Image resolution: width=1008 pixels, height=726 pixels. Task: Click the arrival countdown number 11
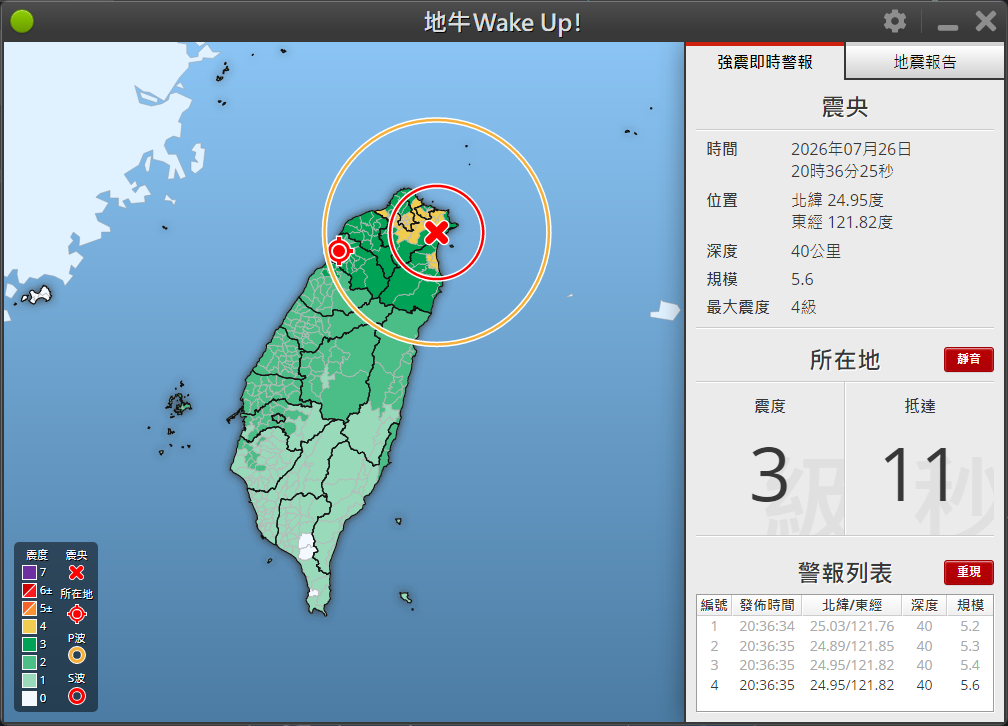point(917,476)
